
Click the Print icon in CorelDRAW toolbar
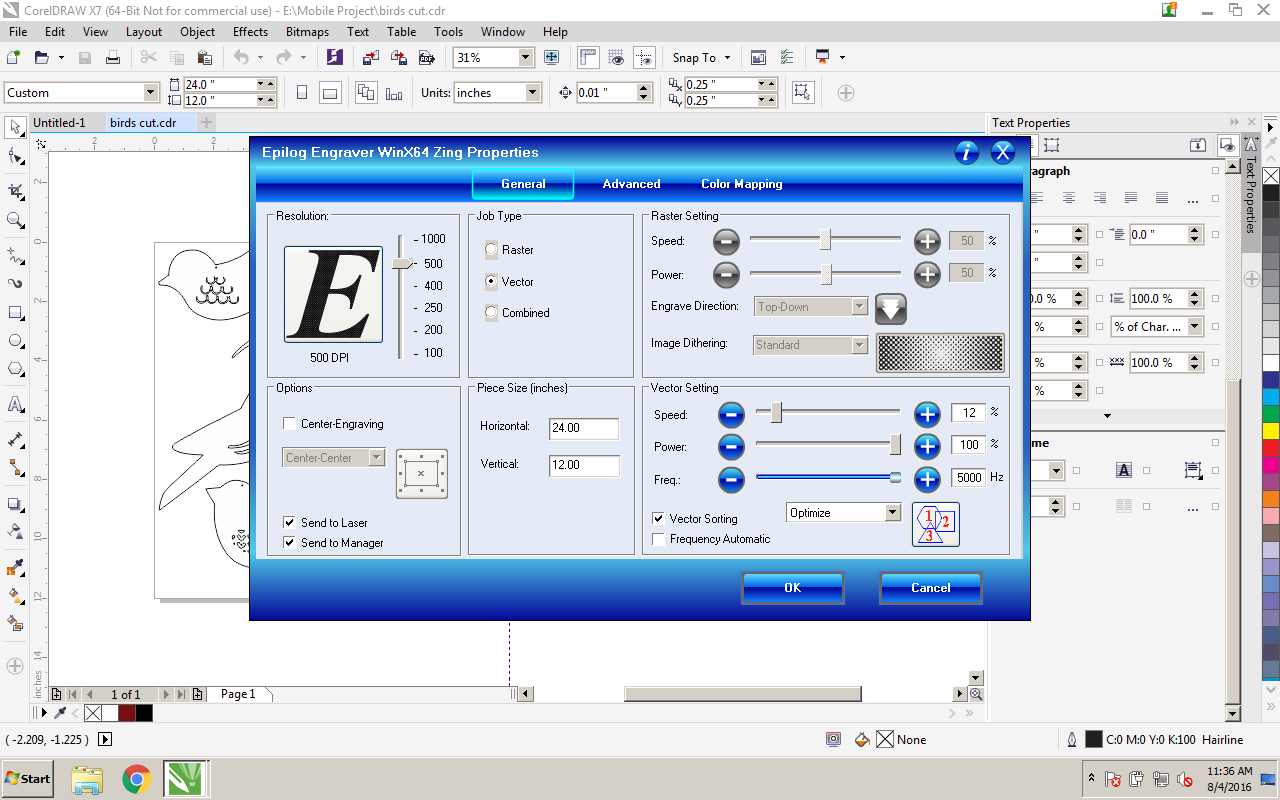pos(113,58)
